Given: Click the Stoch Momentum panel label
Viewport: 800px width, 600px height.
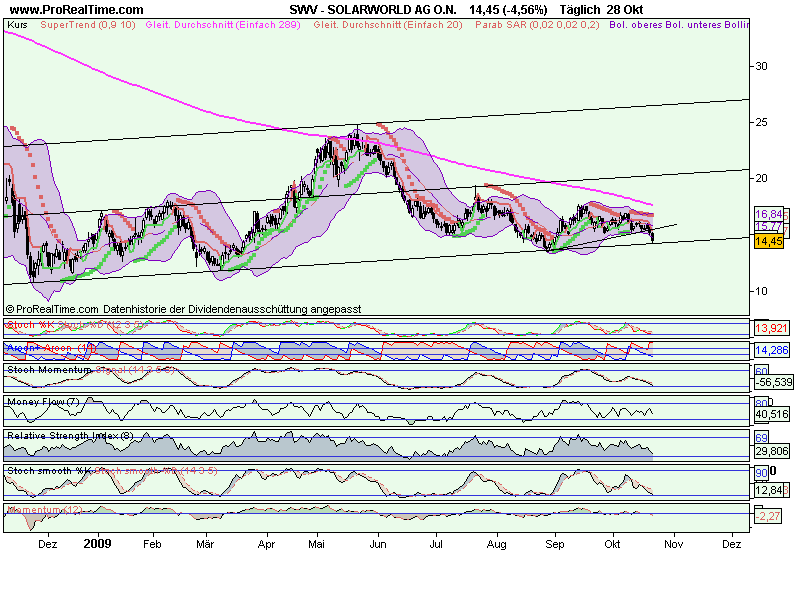Looking at the screenshot, I should [49, 369].
